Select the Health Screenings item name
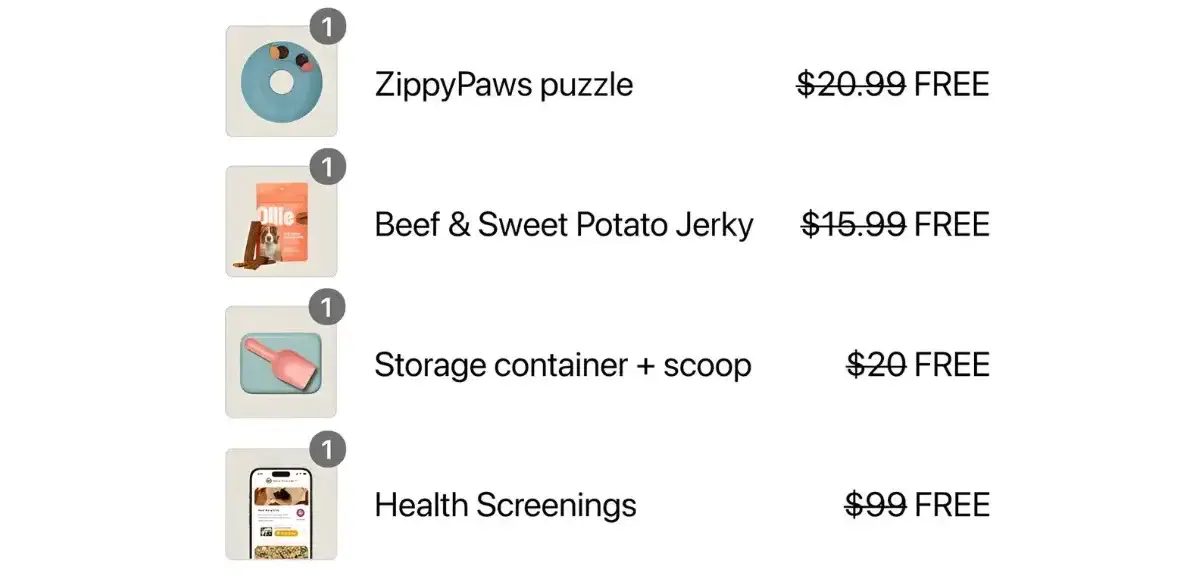Image resolution: width=1188 pixels, height=580 pixels. click(x=505, y=505)
